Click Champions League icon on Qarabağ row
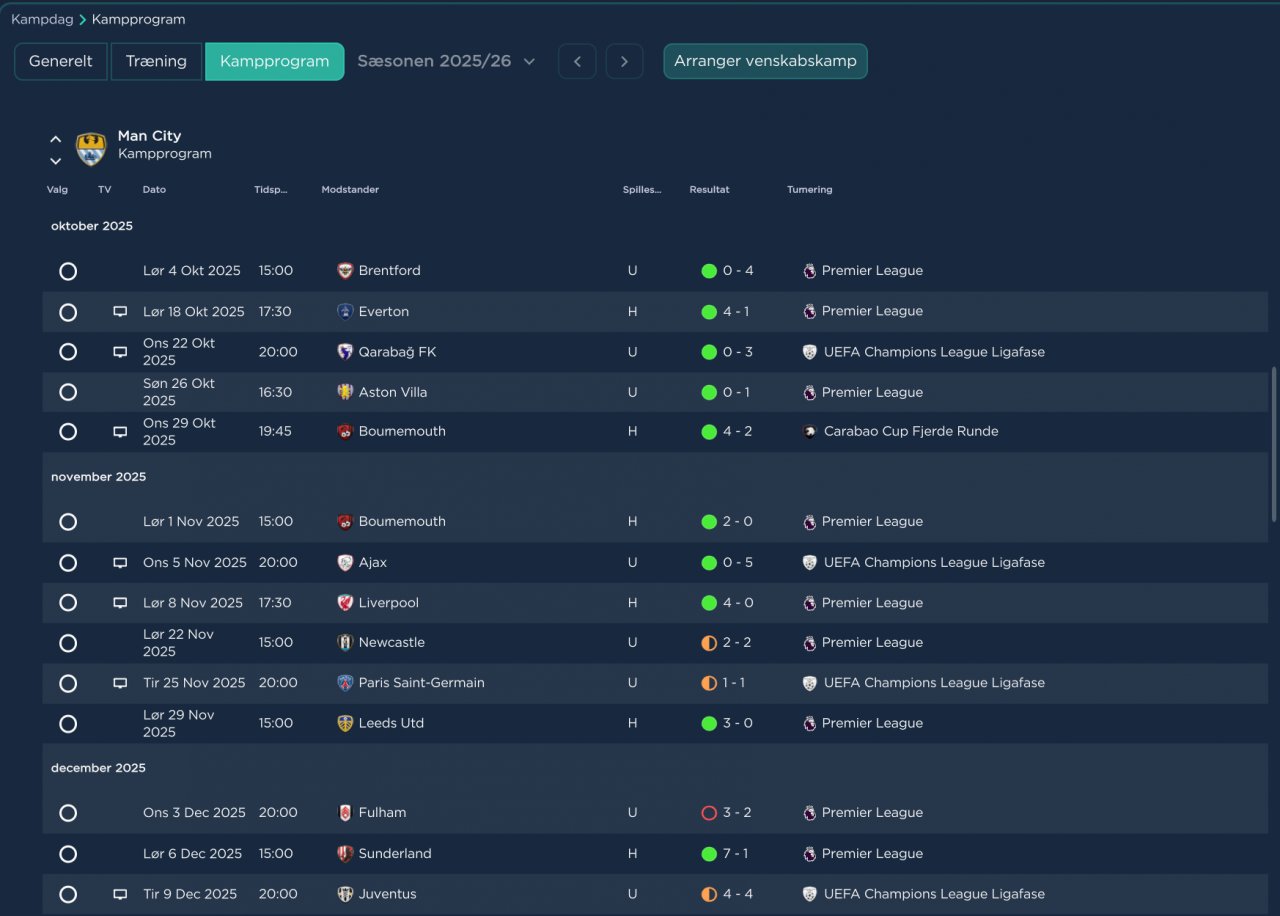1280x916 pixels. tap(810, 352)
